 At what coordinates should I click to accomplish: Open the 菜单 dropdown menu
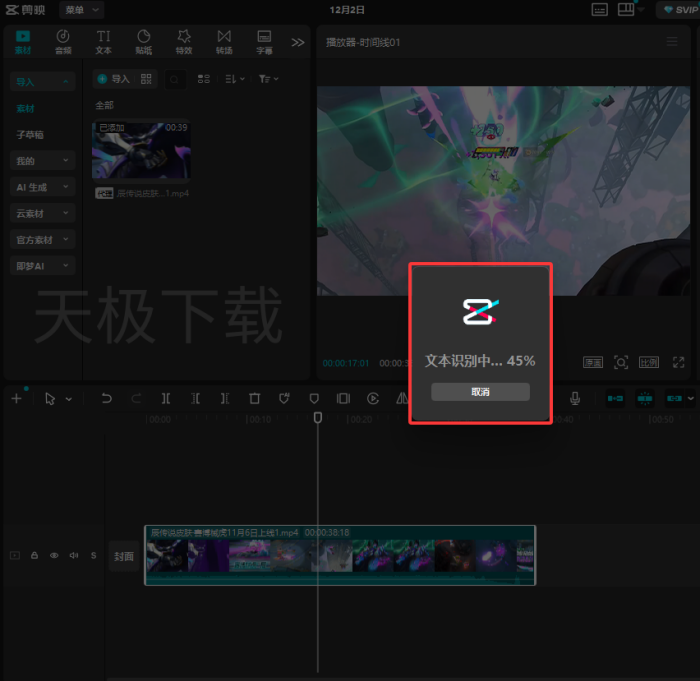click(x=81, y=9)
